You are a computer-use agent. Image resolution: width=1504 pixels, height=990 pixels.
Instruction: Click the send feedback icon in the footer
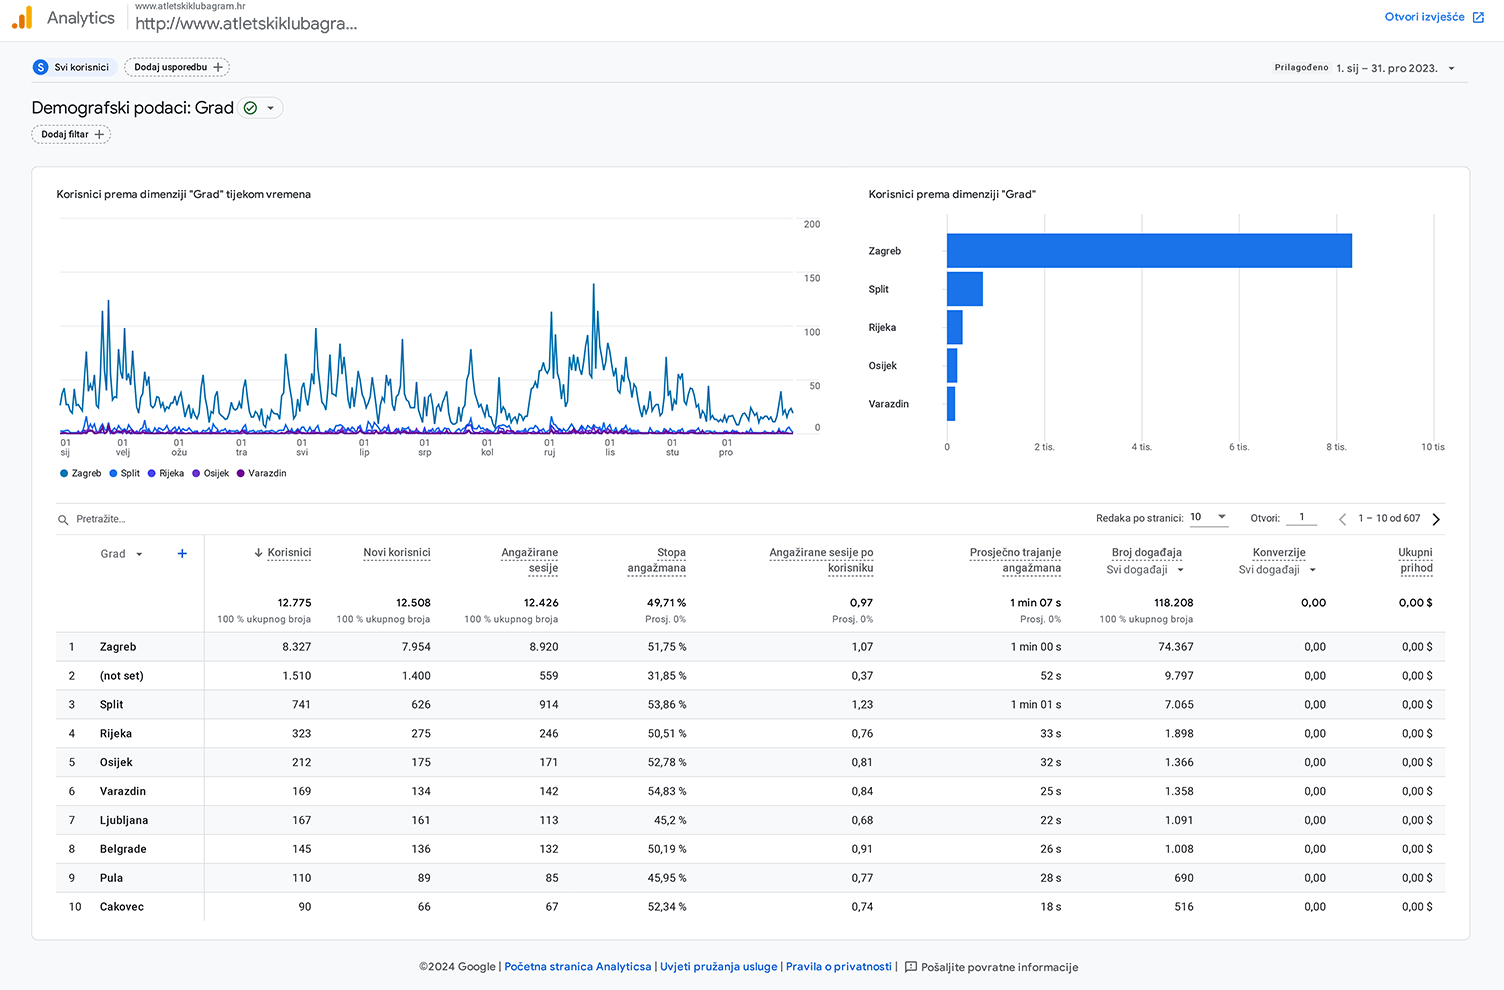click(910, 967)
